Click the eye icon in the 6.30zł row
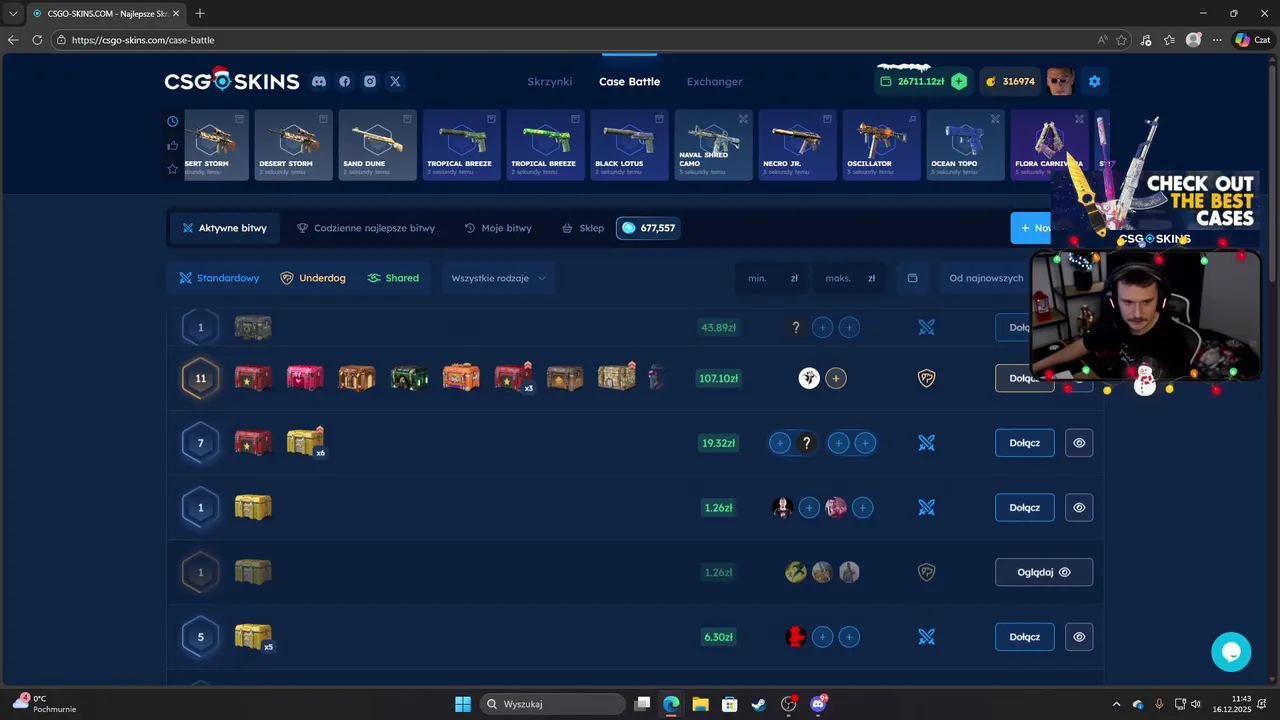 coord(1079,636)
